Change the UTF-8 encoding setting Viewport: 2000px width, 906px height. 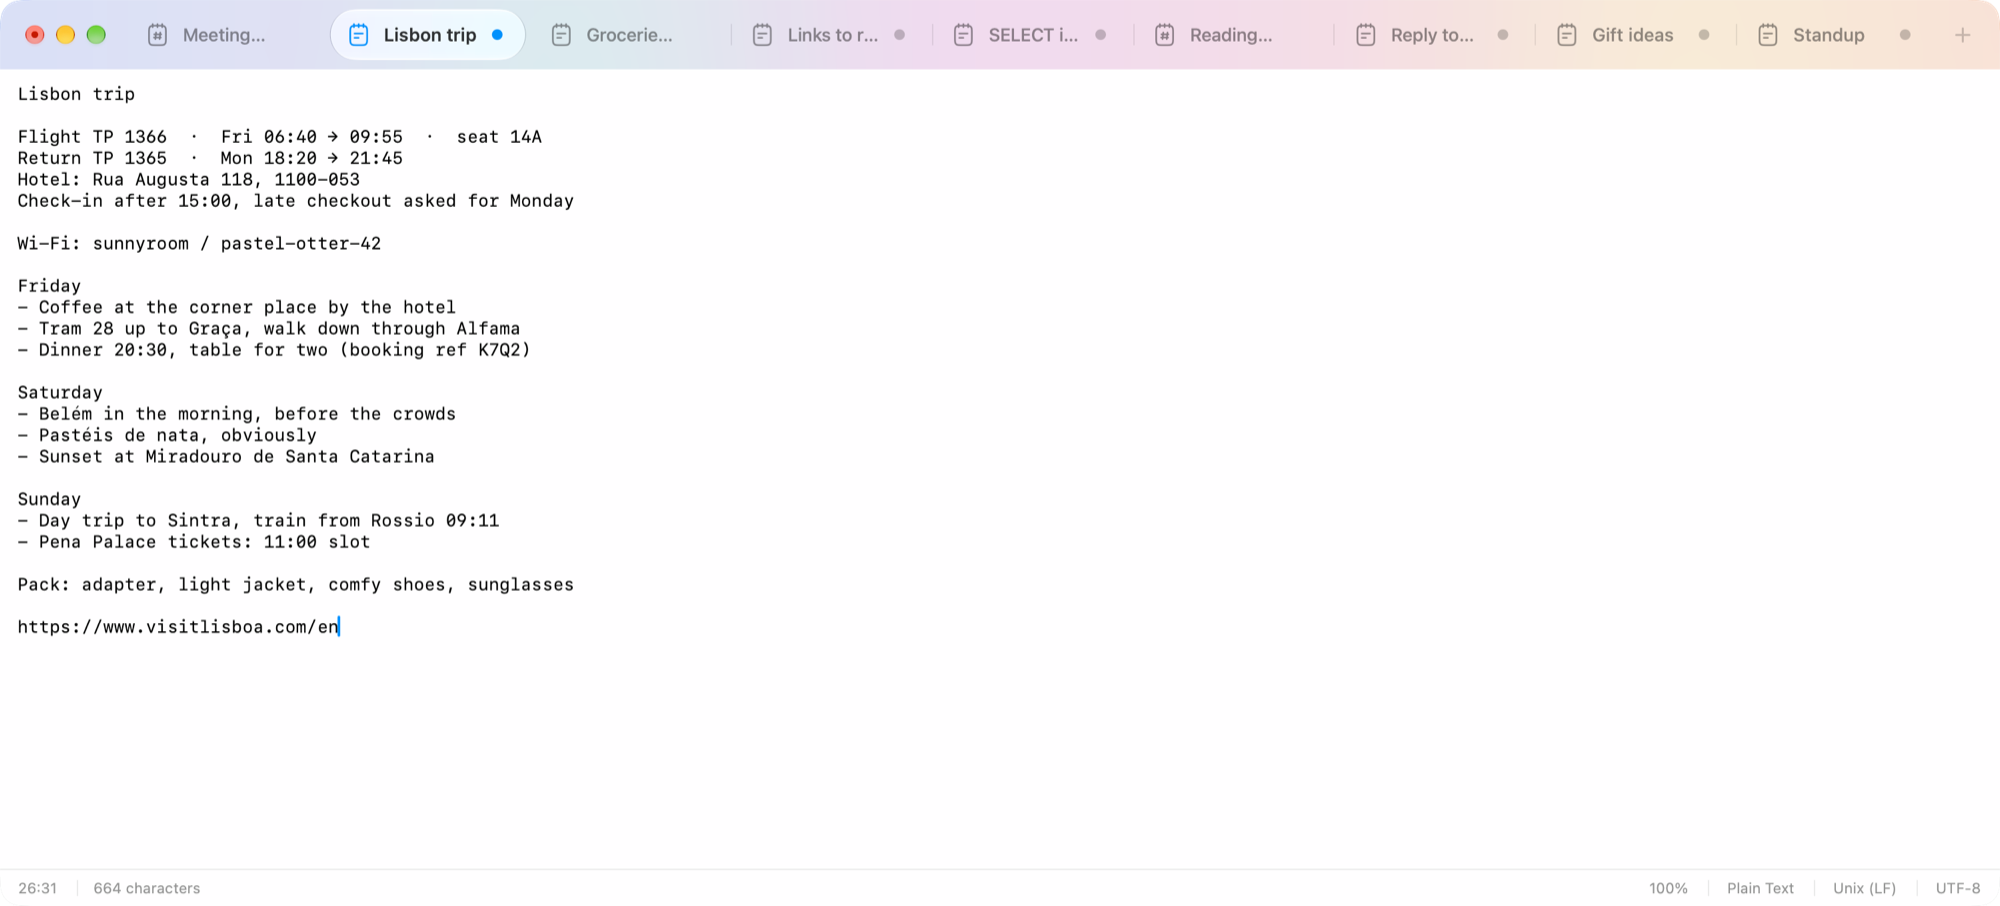[x=1957, y=888]
